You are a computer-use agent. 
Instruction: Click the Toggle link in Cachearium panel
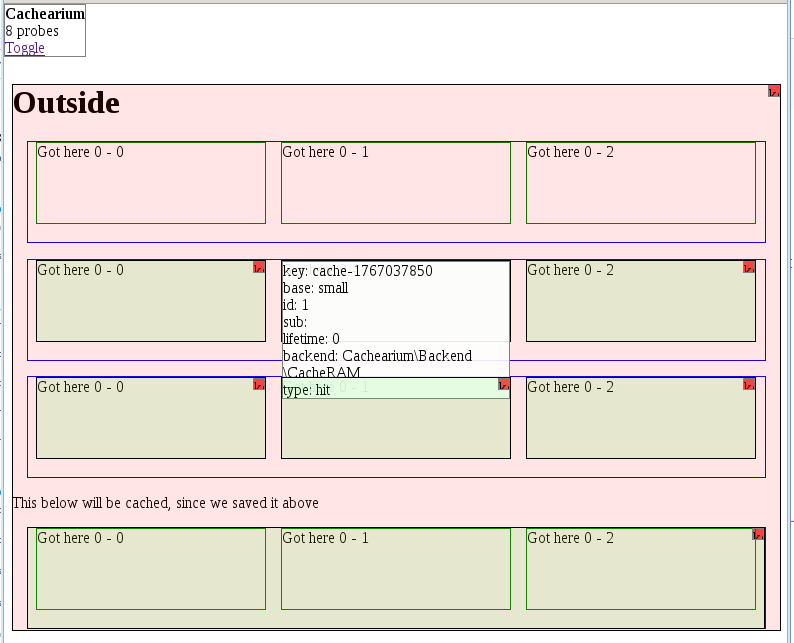(x=25, y=48)
